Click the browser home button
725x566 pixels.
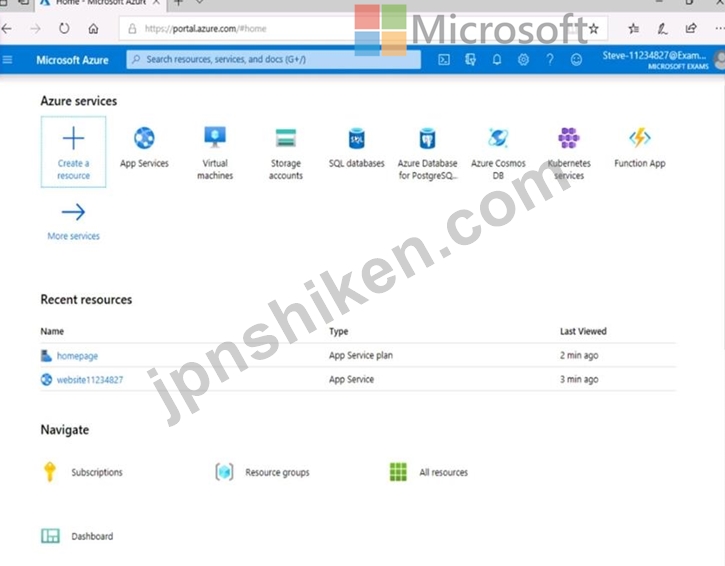[x=93, y=29]
